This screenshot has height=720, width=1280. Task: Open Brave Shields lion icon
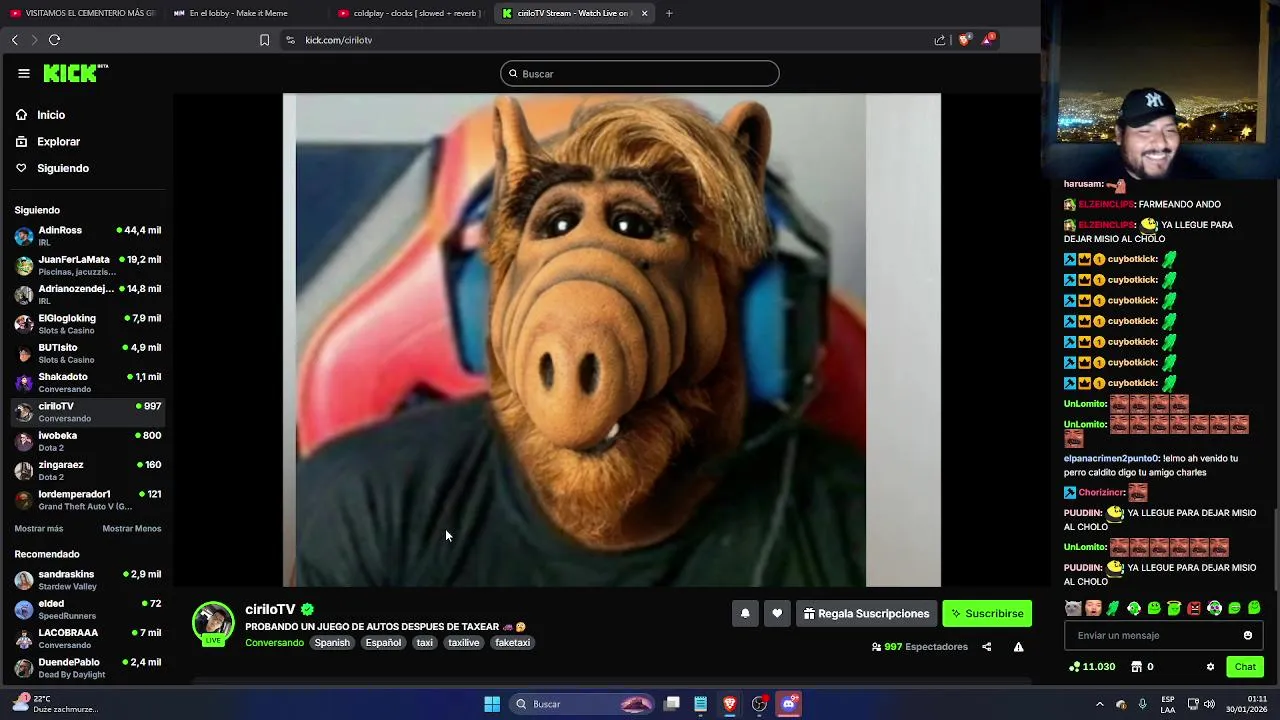point(965,40)
